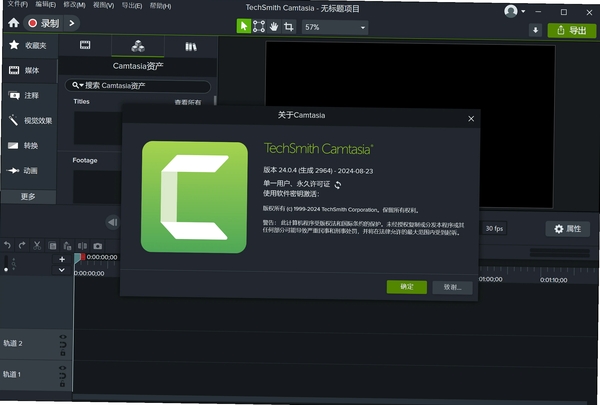The height and width of the screenshot is (405, 600).
Task: Open the 编辑(E) menu
Action: point(46,5)
